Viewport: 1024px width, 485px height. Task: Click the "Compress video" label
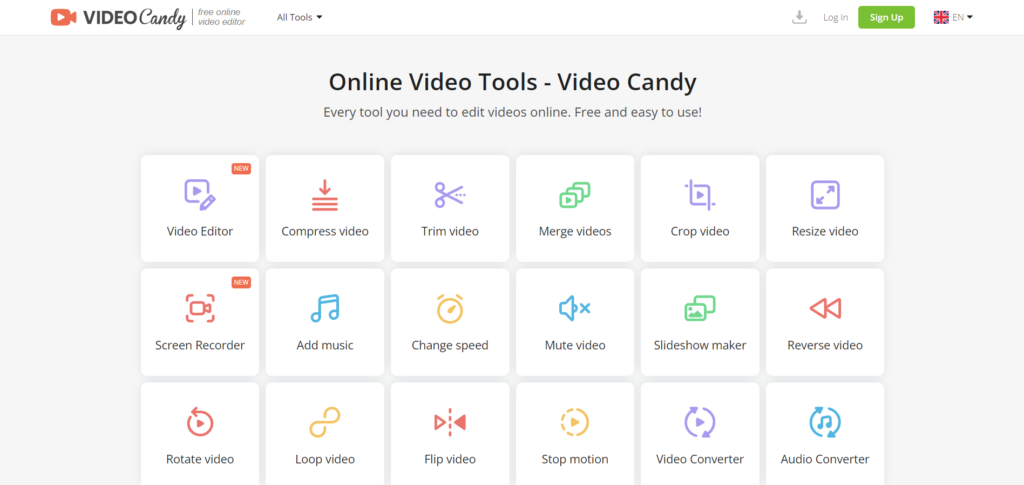pyautogui.click(x=325, y=231)
